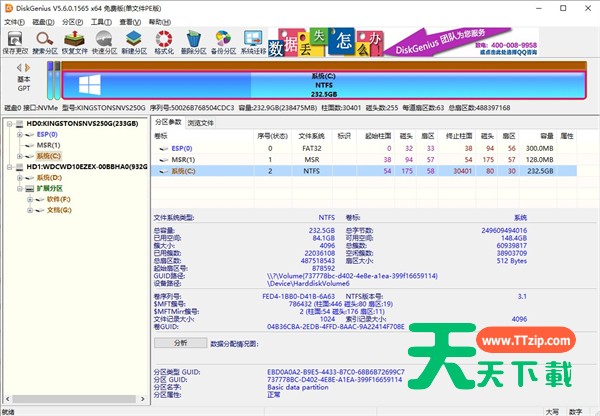Collapse the HD1:WDCWD10EZEX tree node

(x=10, y=167)
